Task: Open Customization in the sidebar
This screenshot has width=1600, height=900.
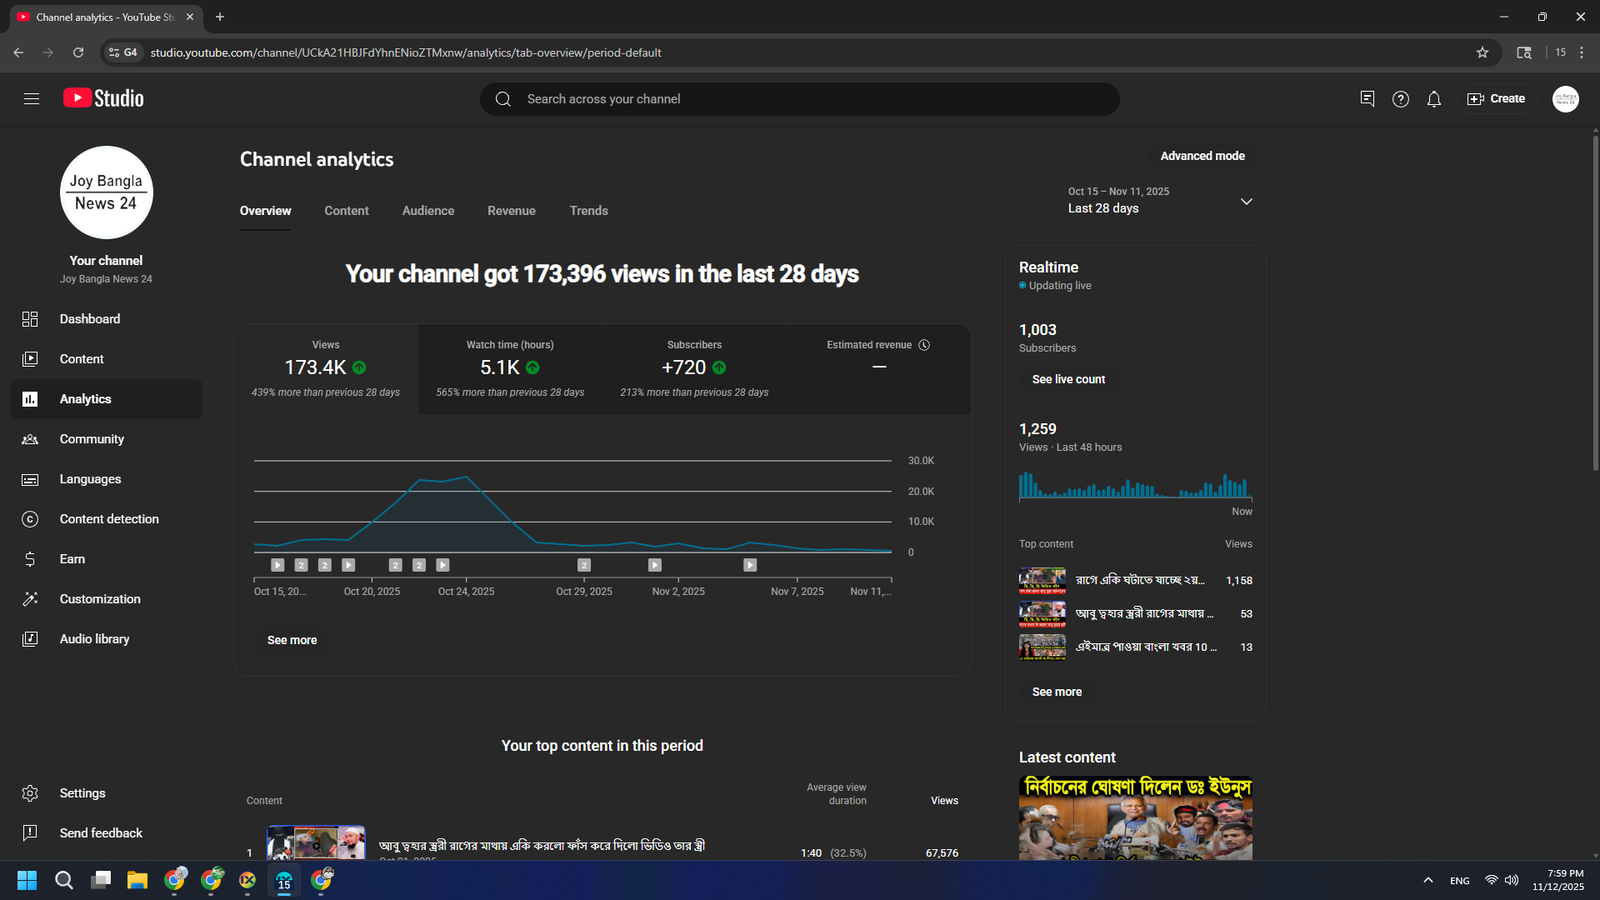Action: pyautogui.click(x=99, y=599)
